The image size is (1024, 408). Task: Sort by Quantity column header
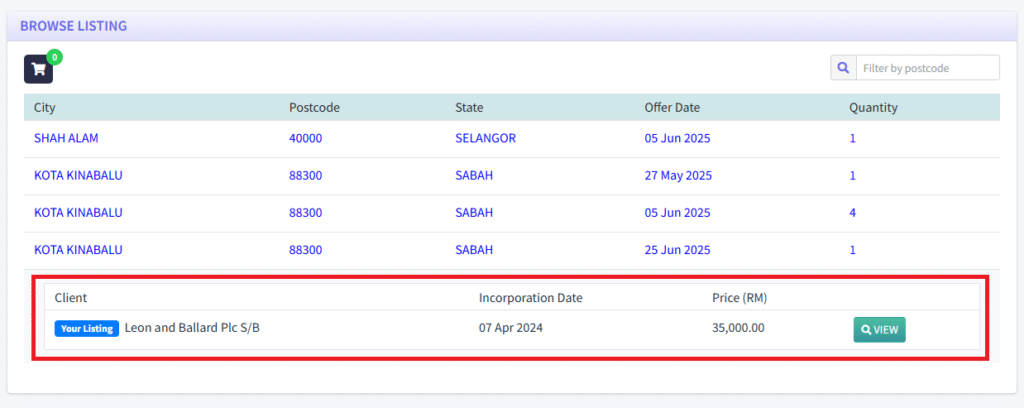pos(873,107)
